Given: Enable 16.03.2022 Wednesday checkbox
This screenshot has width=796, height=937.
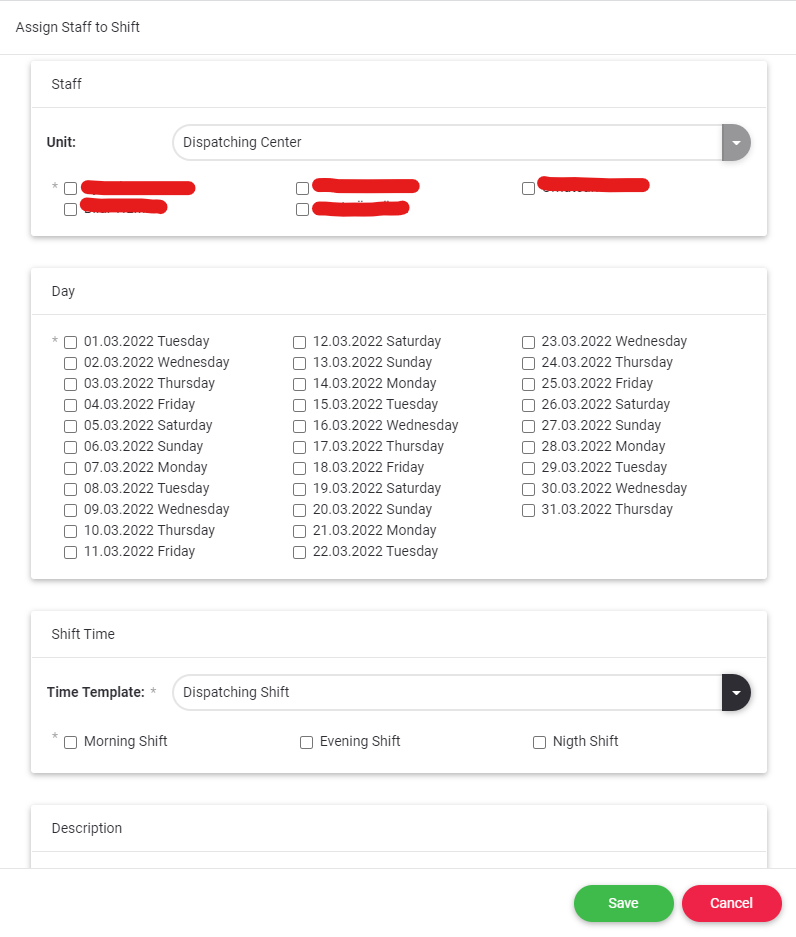Looking at the screenshot, I should pos(299,426).
